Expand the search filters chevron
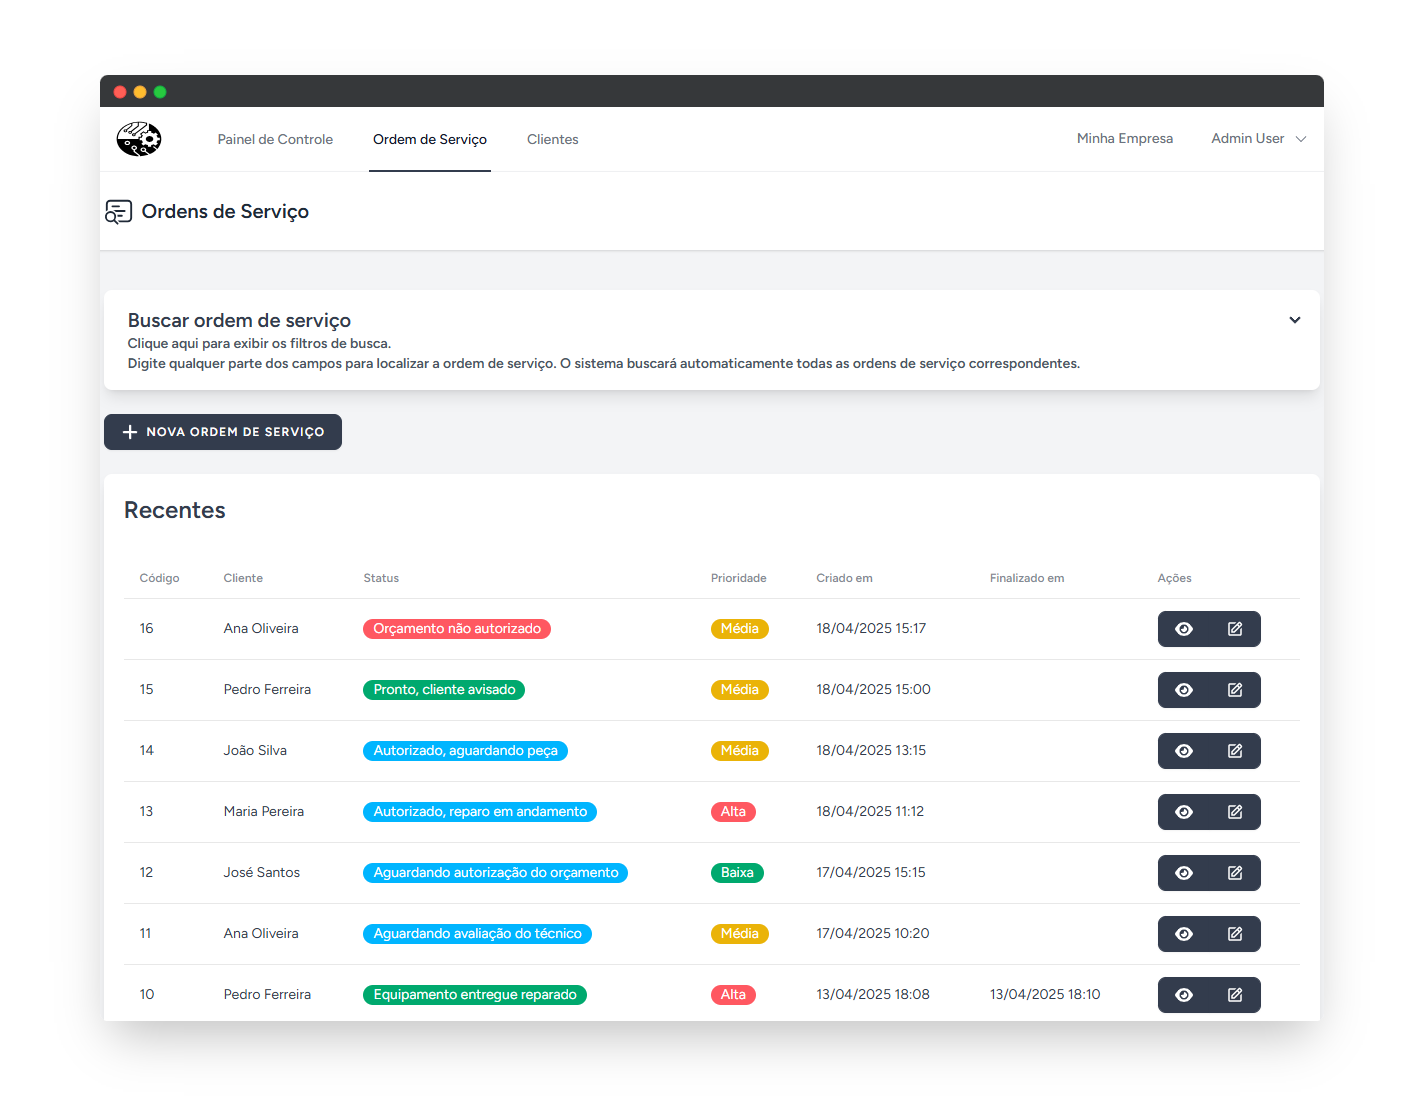The height and width of the screenshot is (1096, 1424). (x=1294, y=320)
